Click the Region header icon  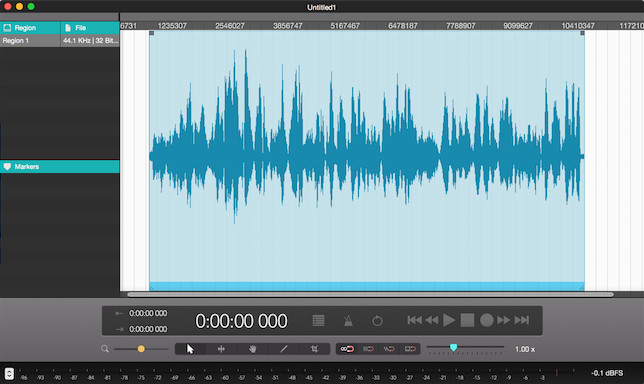tap(7, 28)
